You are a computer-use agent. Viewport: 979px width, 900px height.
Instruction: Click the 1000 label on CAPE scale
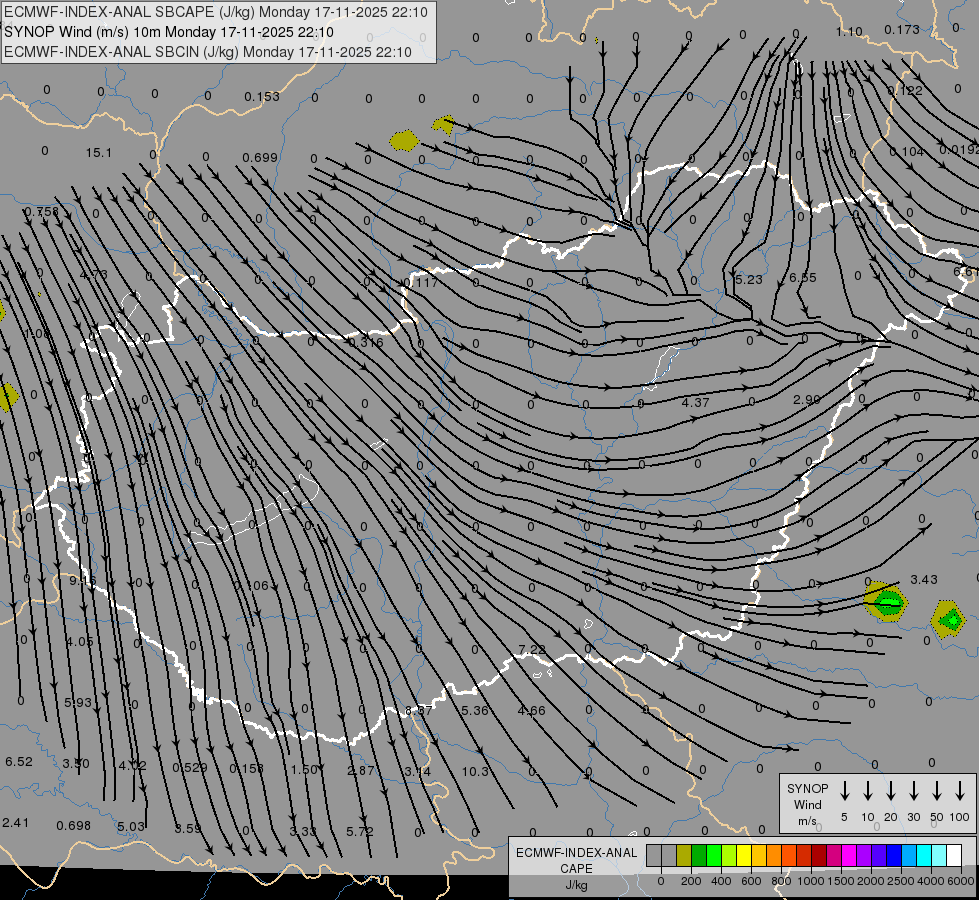(810, 881)
